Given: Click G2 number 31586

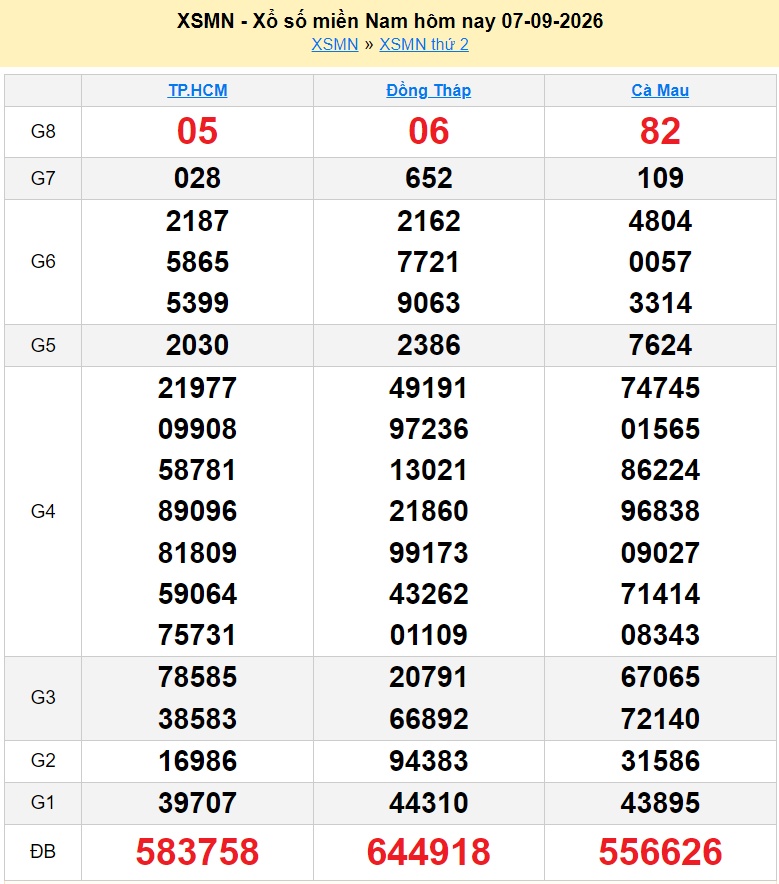Looking at the screenshot, I should pos(660,761).
